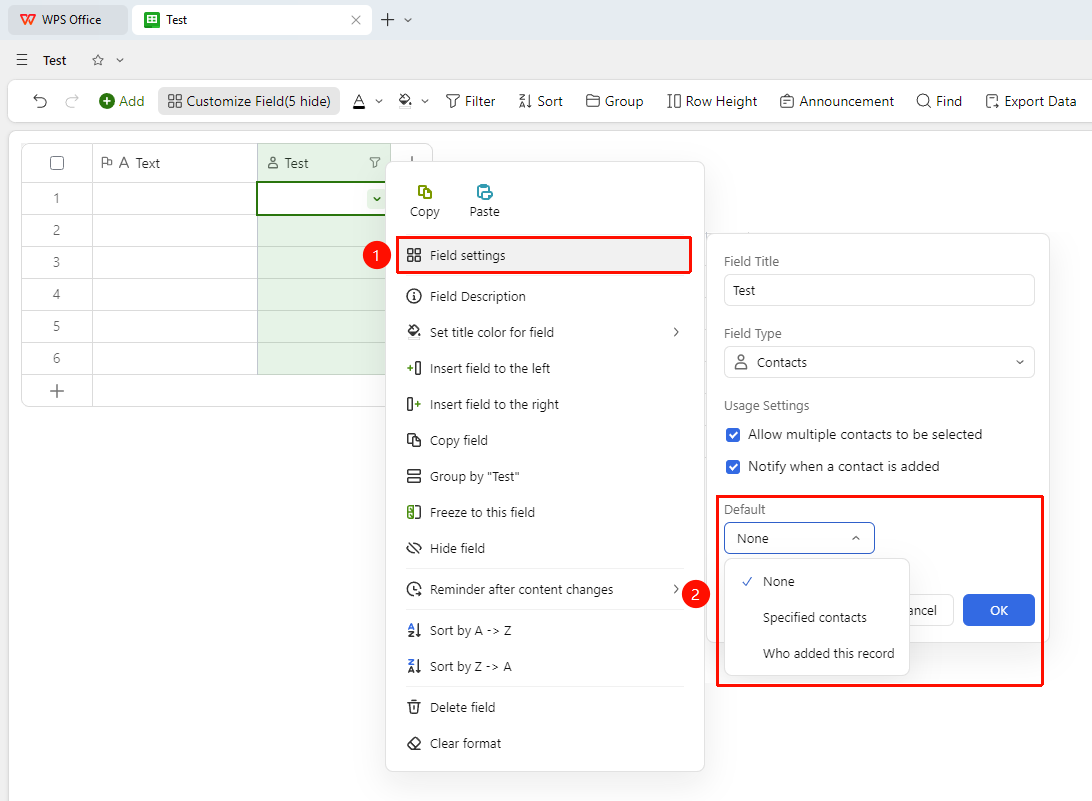This screenshot has width=1092, height=801.
Task: Select Specified contacts default option
Action: (x=817, y=618)
